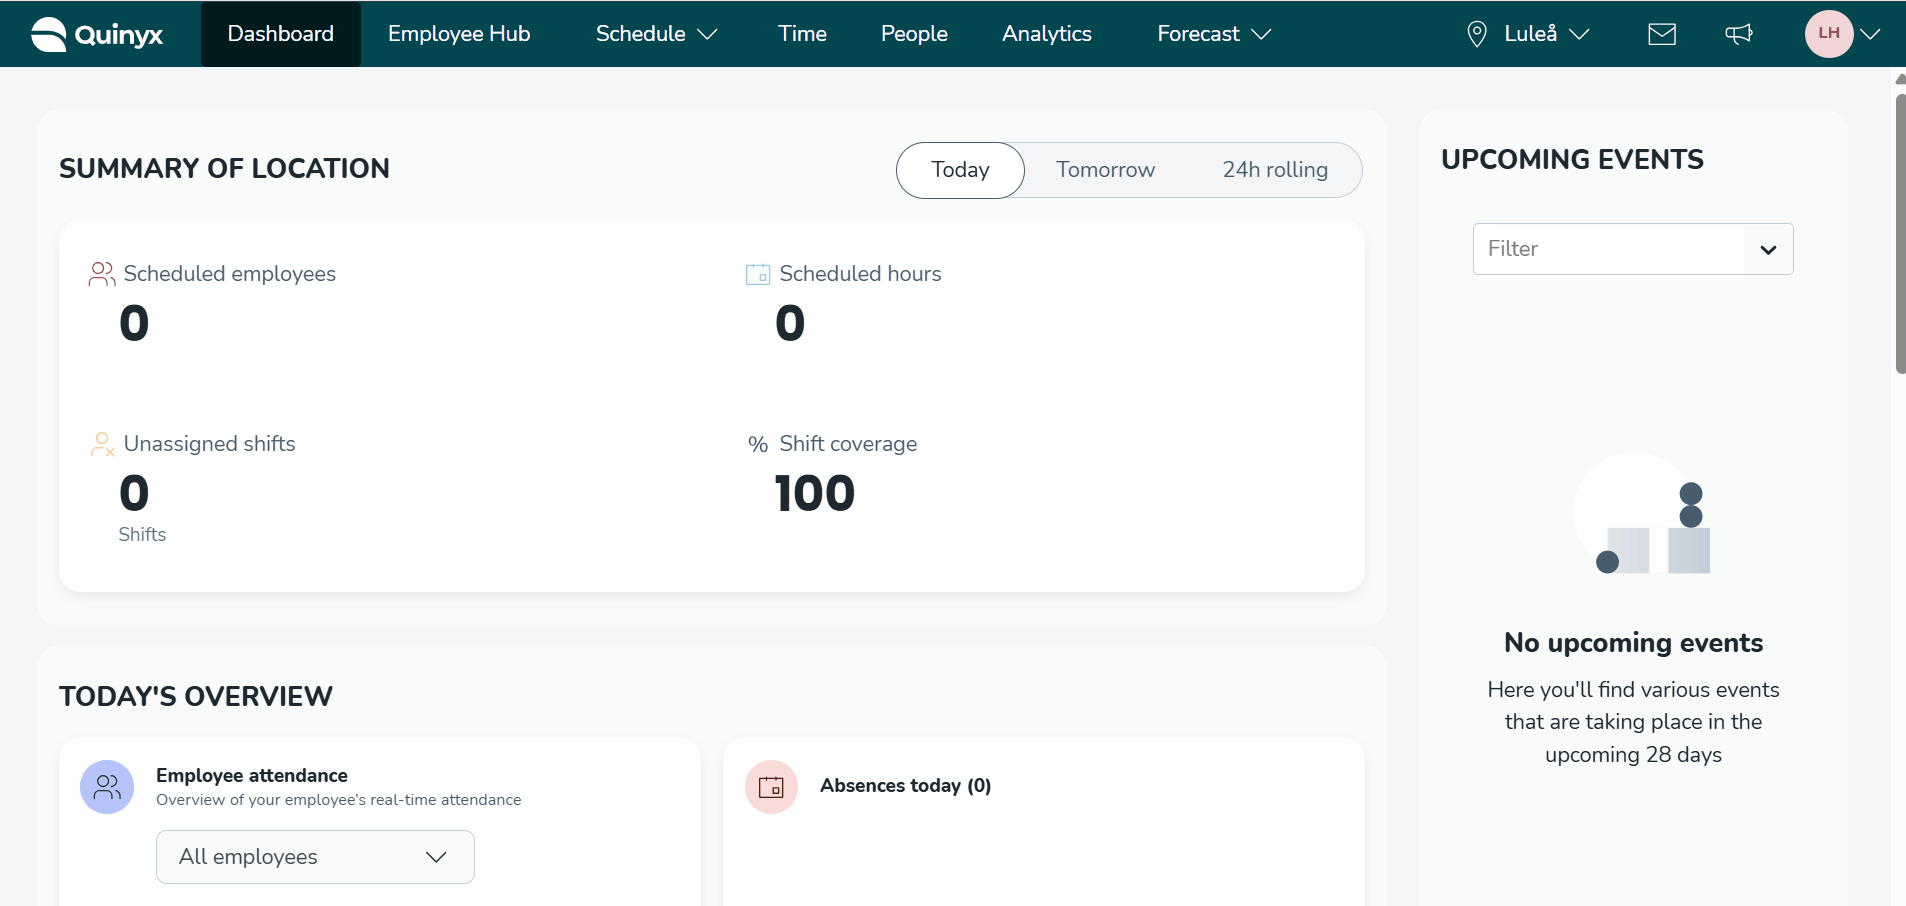Click the Scheduled employees icon

[x=102, y=274]
